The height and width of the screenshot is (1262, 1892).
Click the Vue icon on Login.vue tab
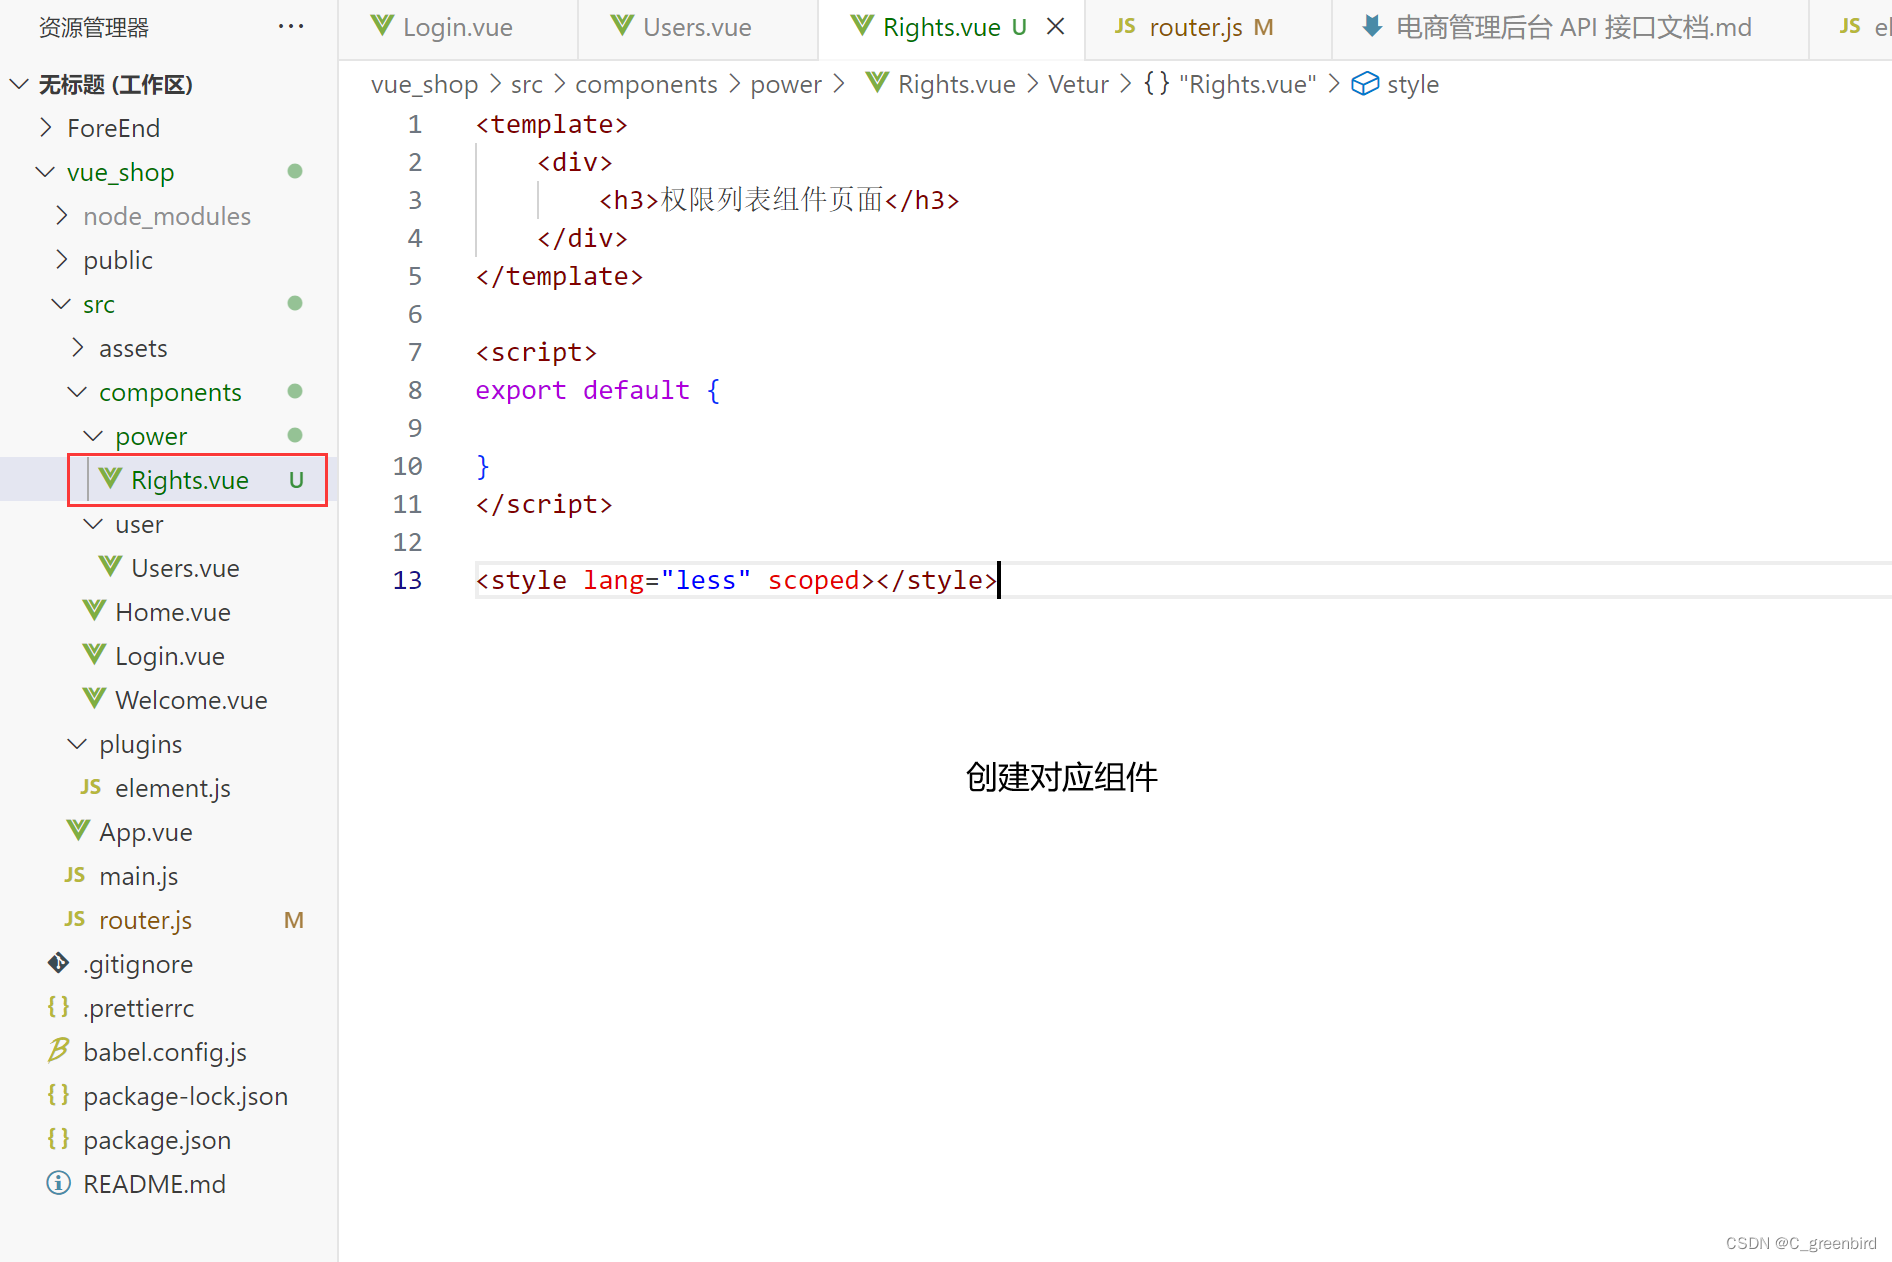pyautogui.click(x=382, y=26)
